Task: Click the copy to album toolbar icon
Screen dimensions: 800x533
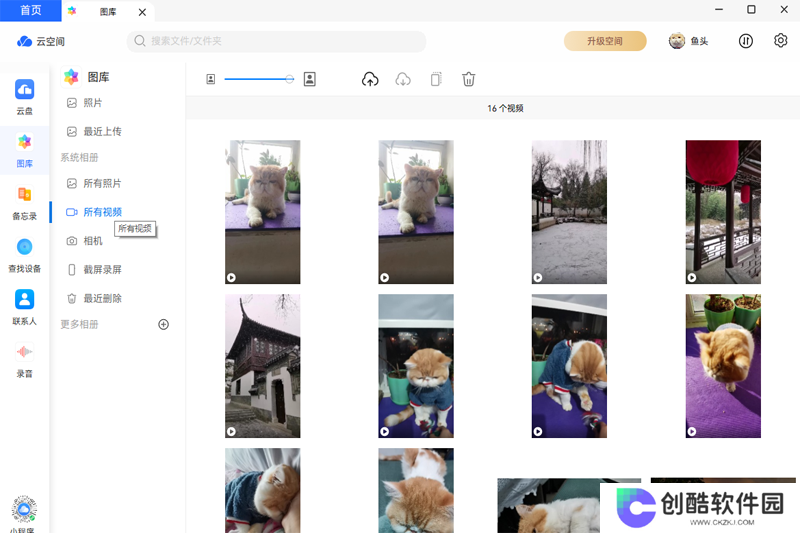Action: pyautogui.click(x=436, y=79)
